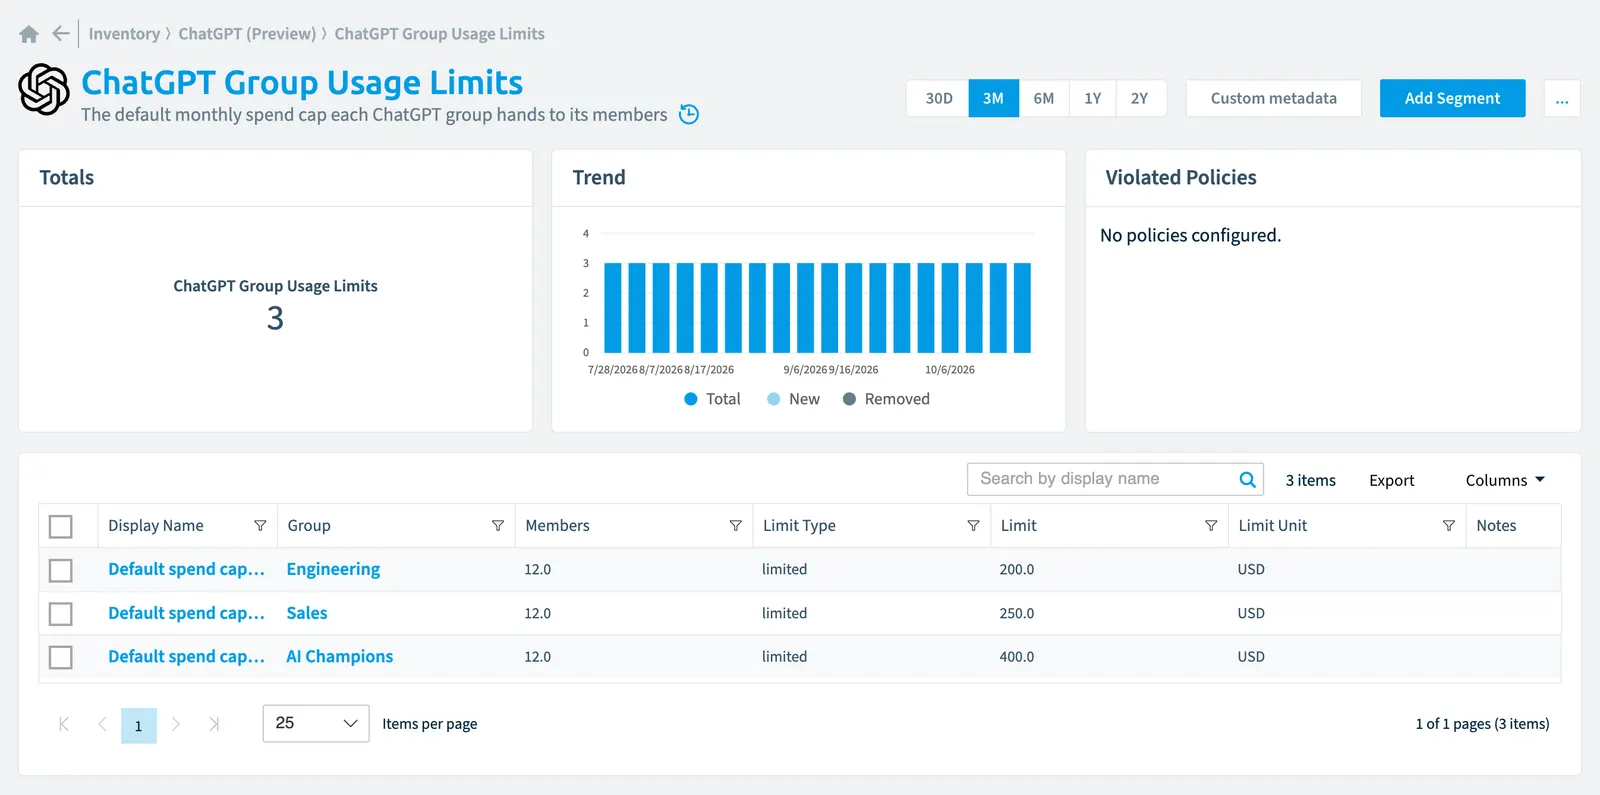The image size is (1600, 795).
Task: Select the 30D time range
Action: point(938,98)
